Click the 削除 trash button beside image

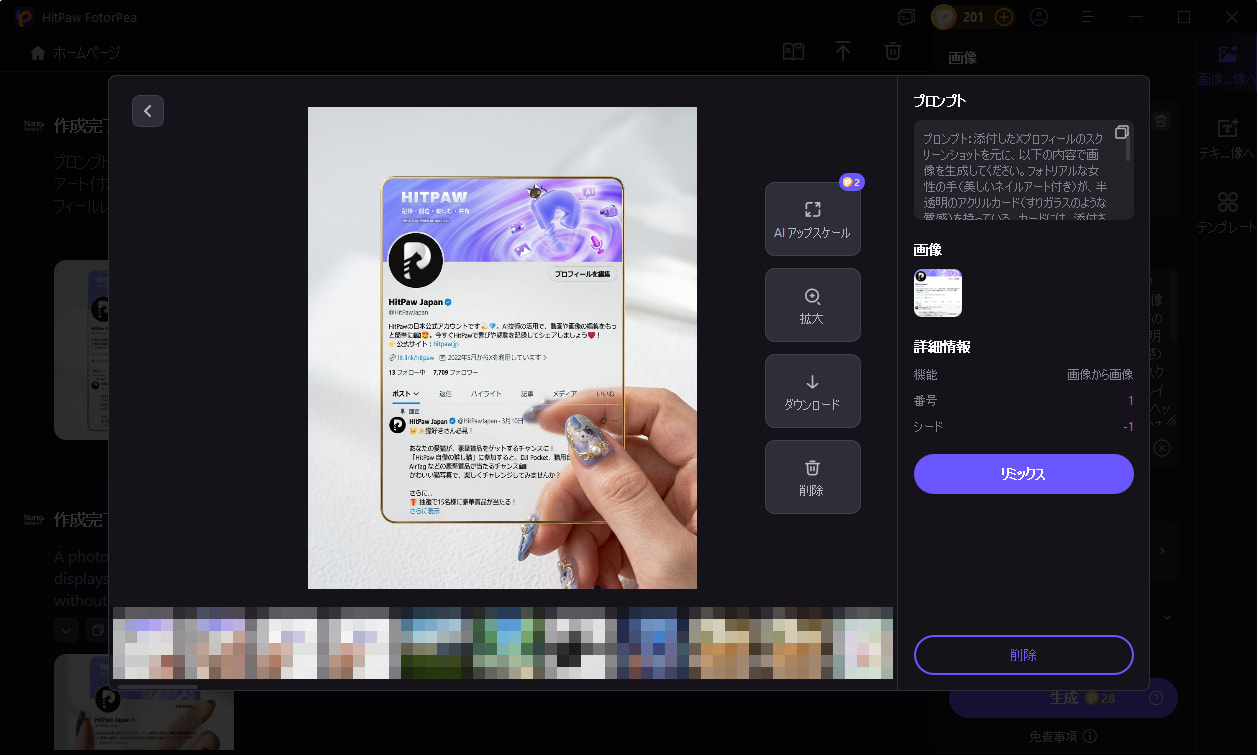click(x=812, y=477)
